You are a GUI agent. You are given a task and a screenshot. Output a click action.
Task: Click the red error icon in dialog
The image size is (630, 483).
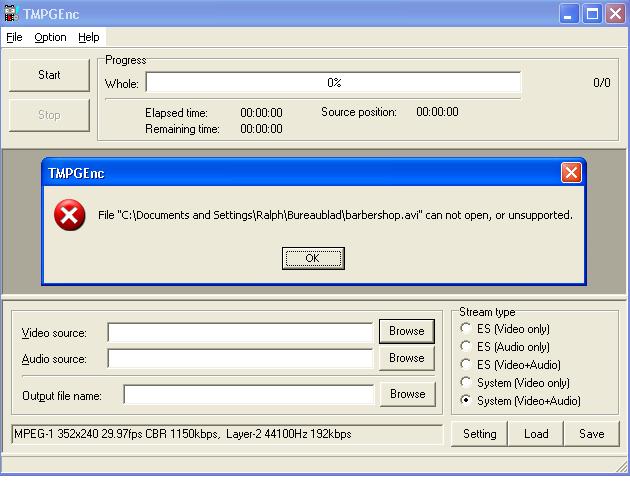[x=70, y=215]
